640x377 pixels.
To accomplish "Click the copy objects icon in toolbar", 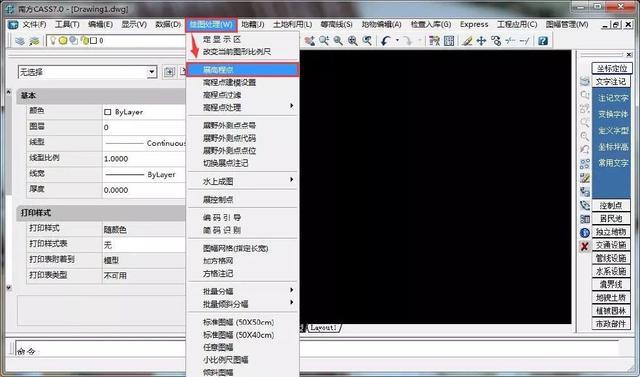I will [x=496, y=40].
